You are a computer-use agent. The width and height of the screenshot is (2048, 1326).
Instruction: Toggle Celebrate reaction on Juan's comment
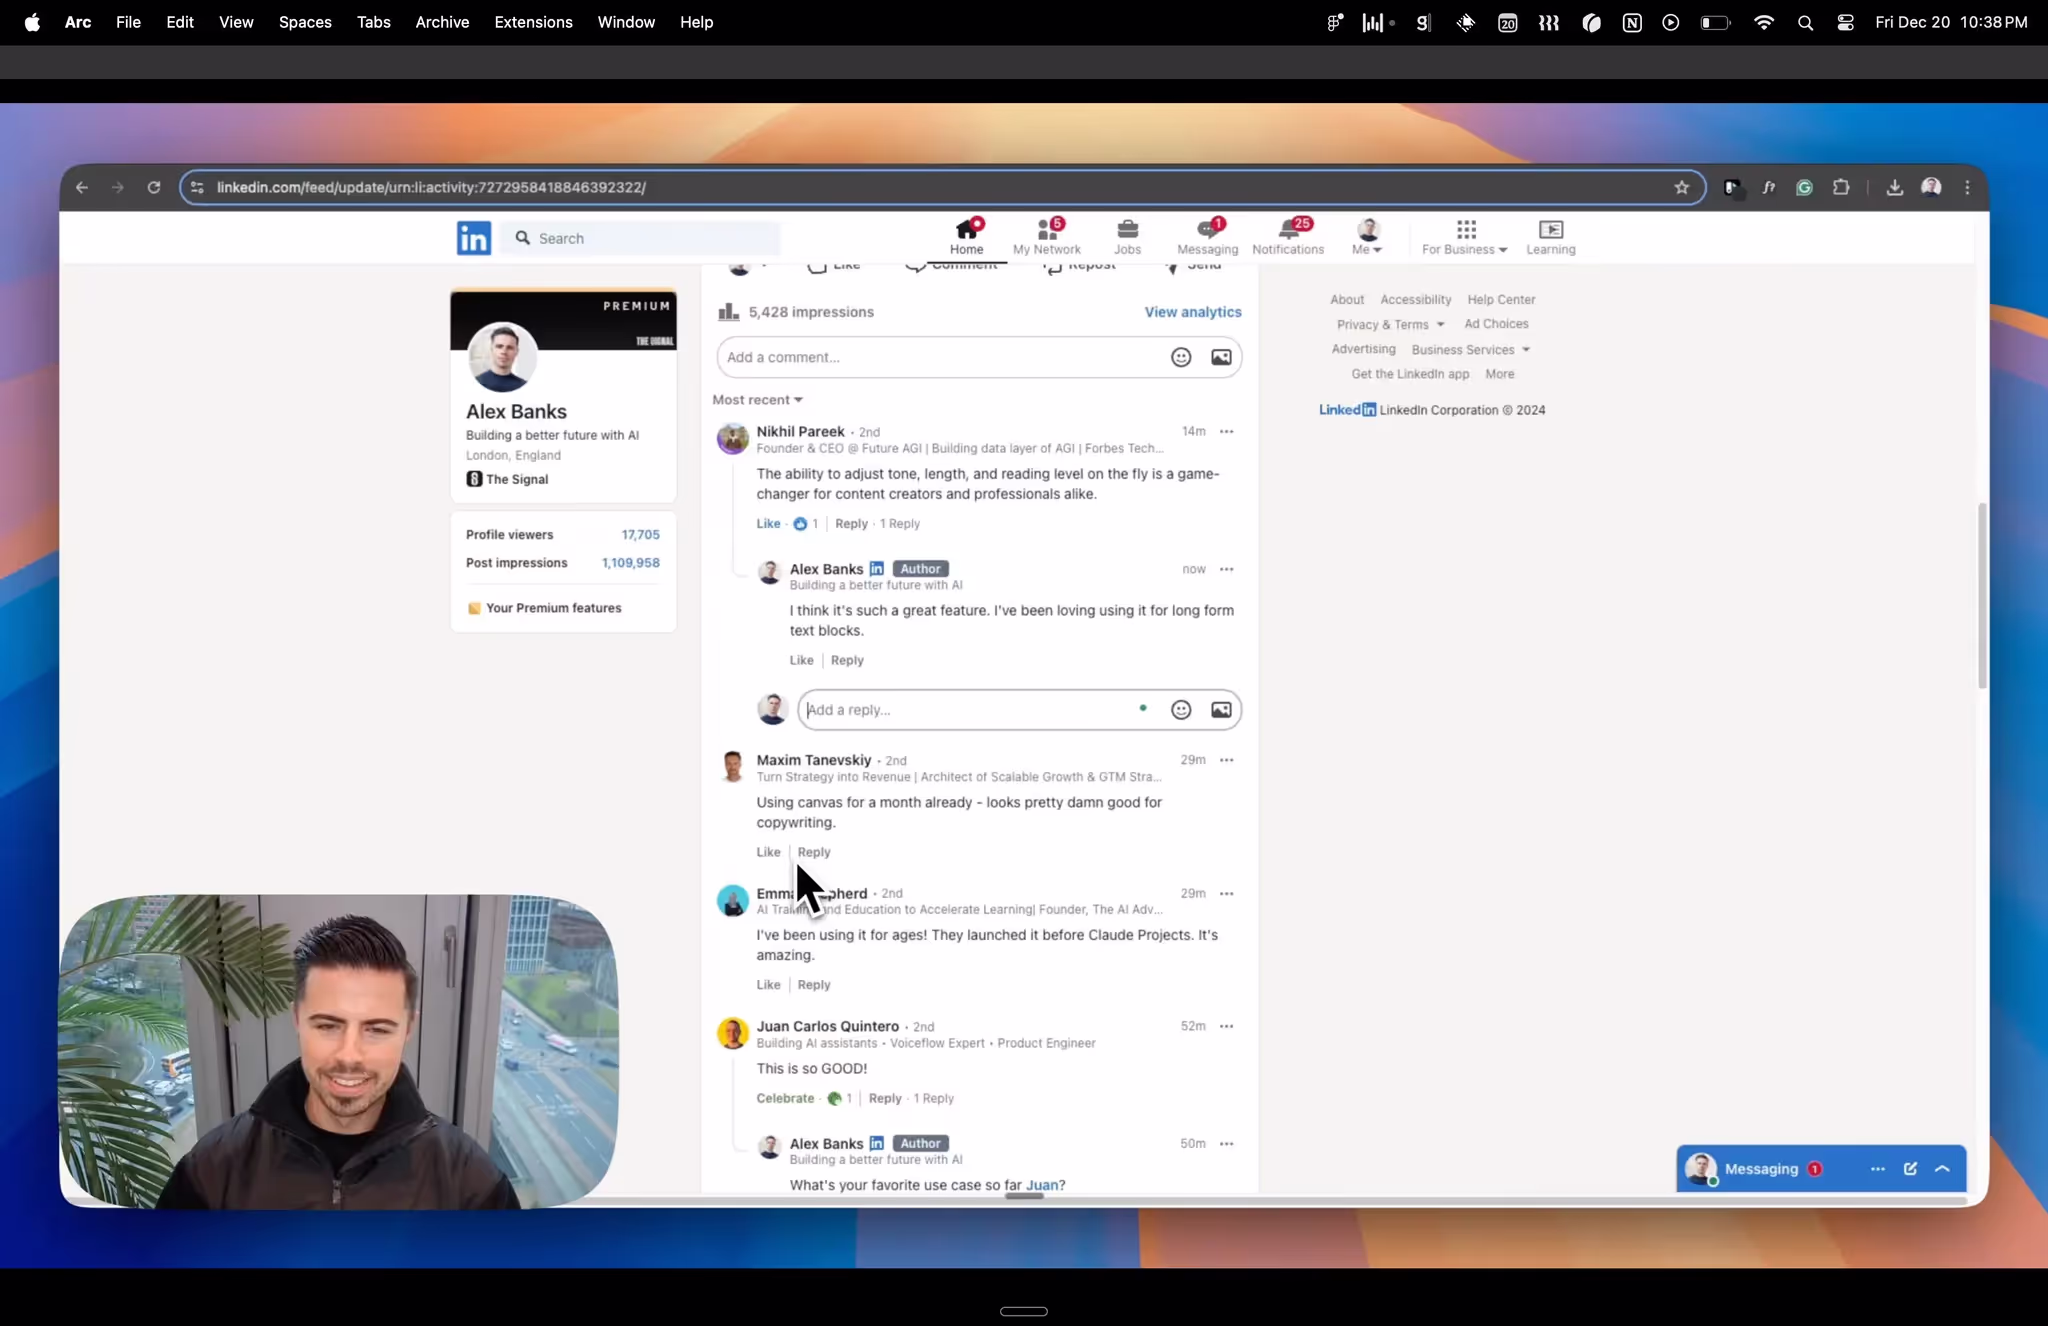(785, 1098)
